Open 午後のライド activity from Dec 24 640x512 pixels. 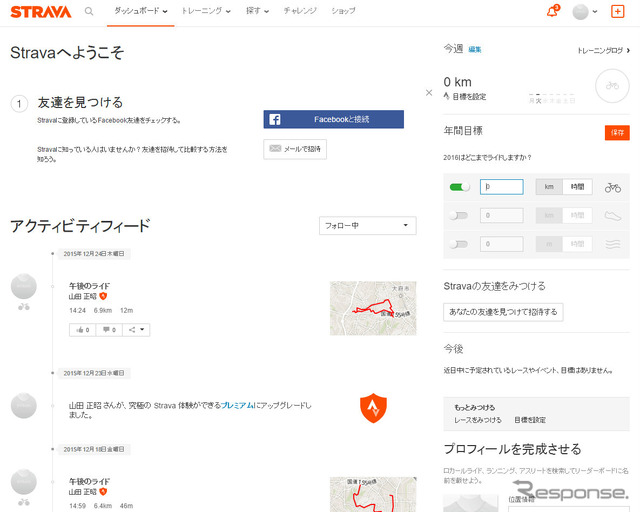(89, 286)
